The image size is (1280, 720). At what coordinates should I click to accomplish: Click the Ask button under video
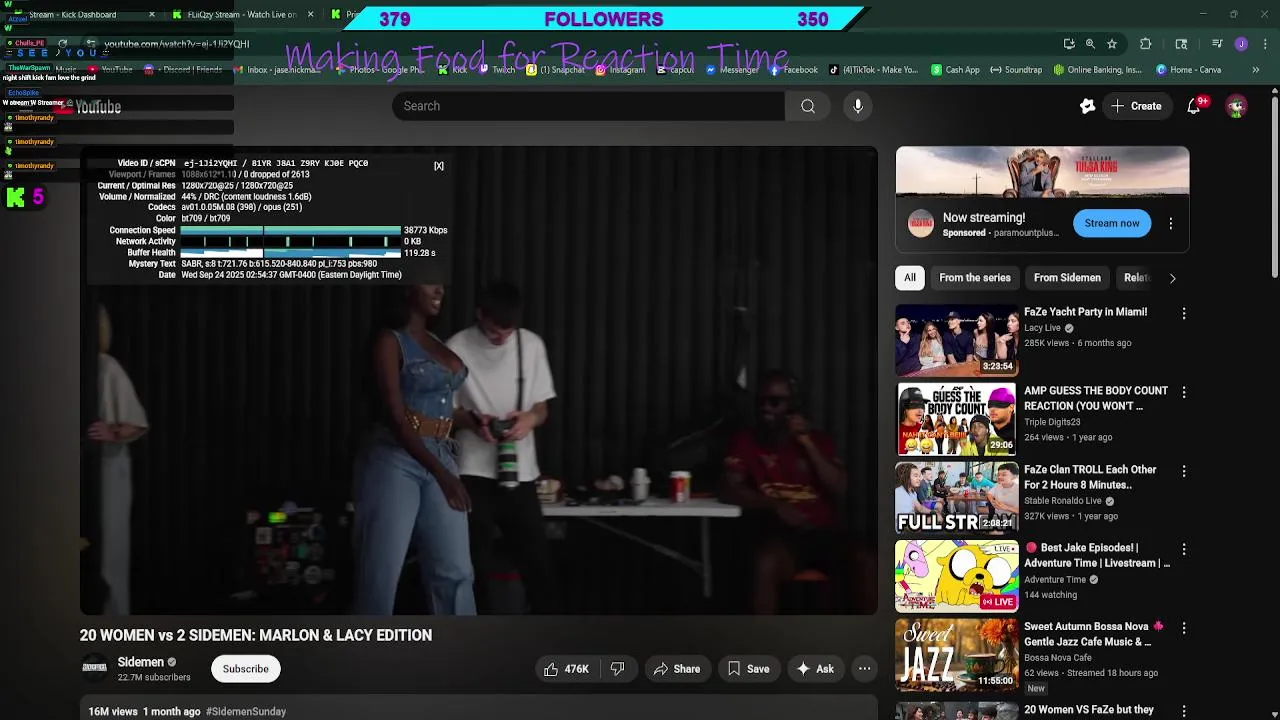pos(814,669)
